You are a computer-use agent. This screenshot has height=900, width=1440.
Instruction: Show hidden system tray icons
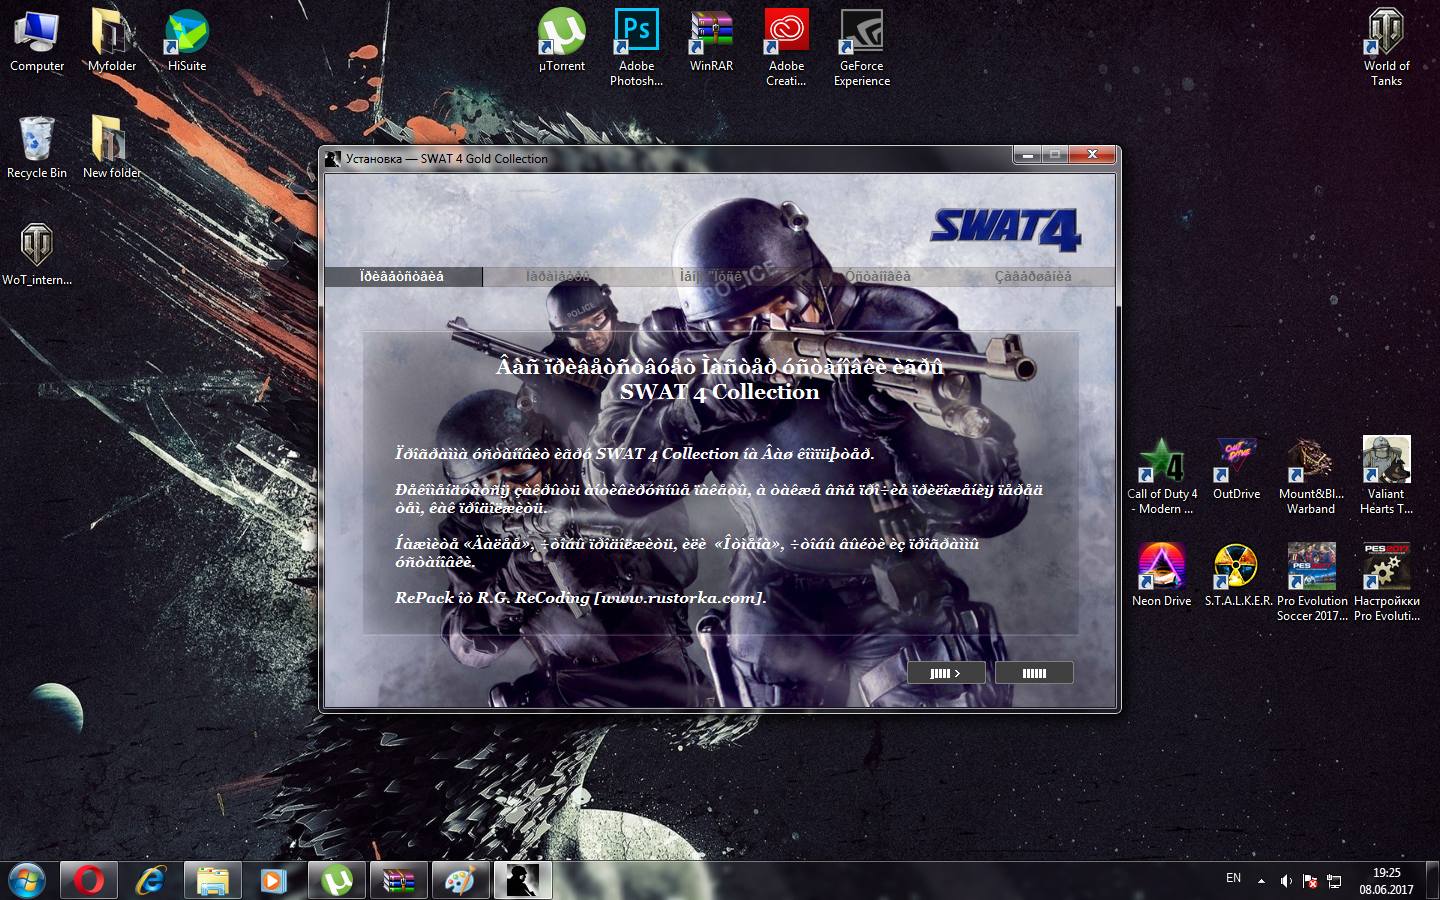tap(1261, 881)
